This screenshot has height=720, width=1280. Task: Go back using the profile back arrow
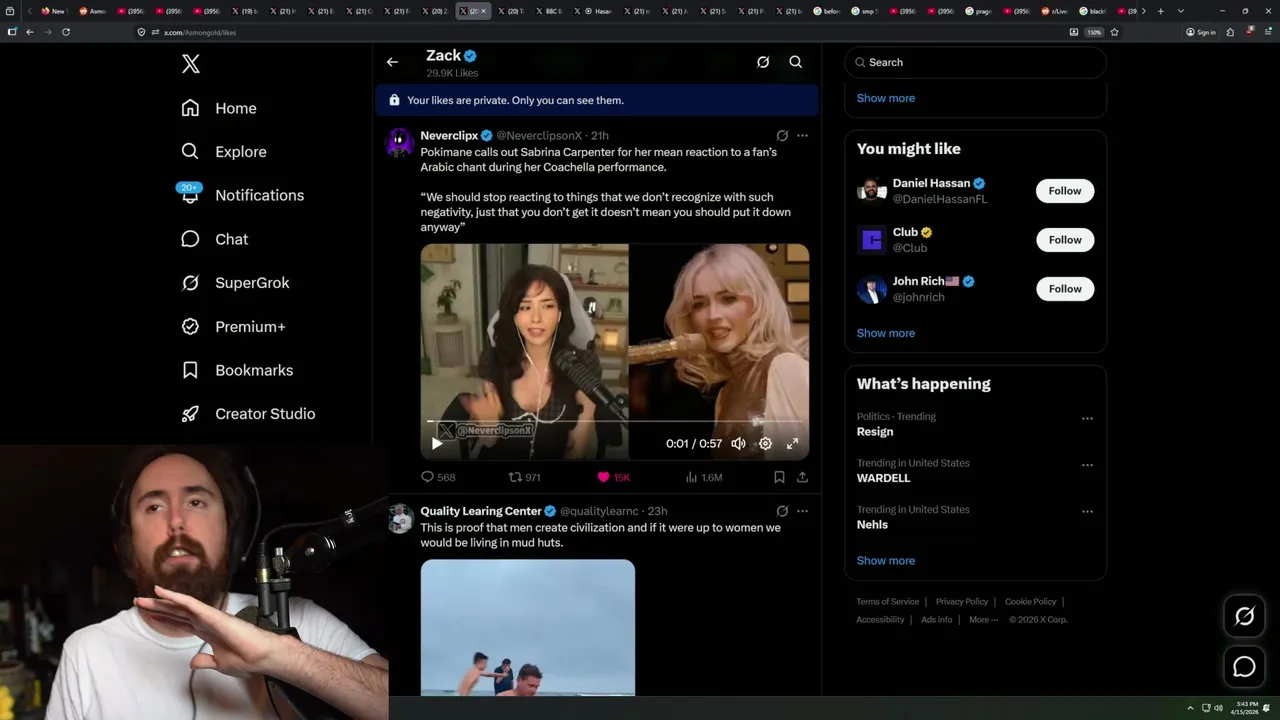(392, 62)
